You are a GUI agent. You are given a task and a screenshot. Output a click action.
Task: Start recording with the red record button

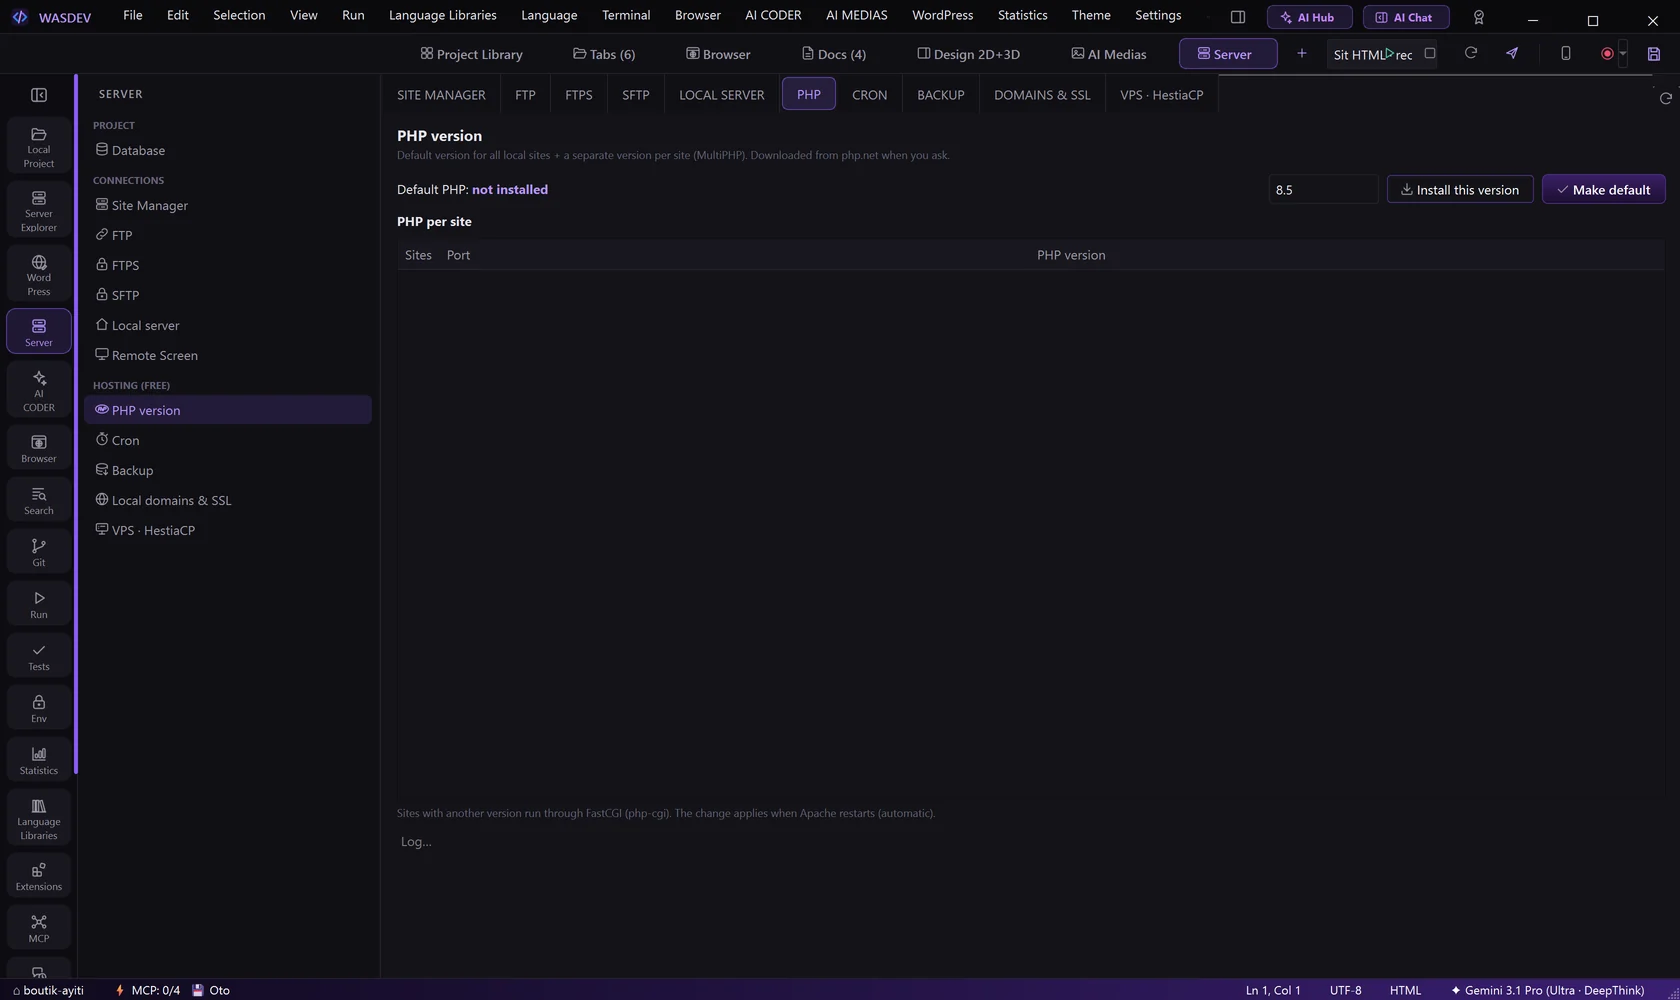[1607, 54]
